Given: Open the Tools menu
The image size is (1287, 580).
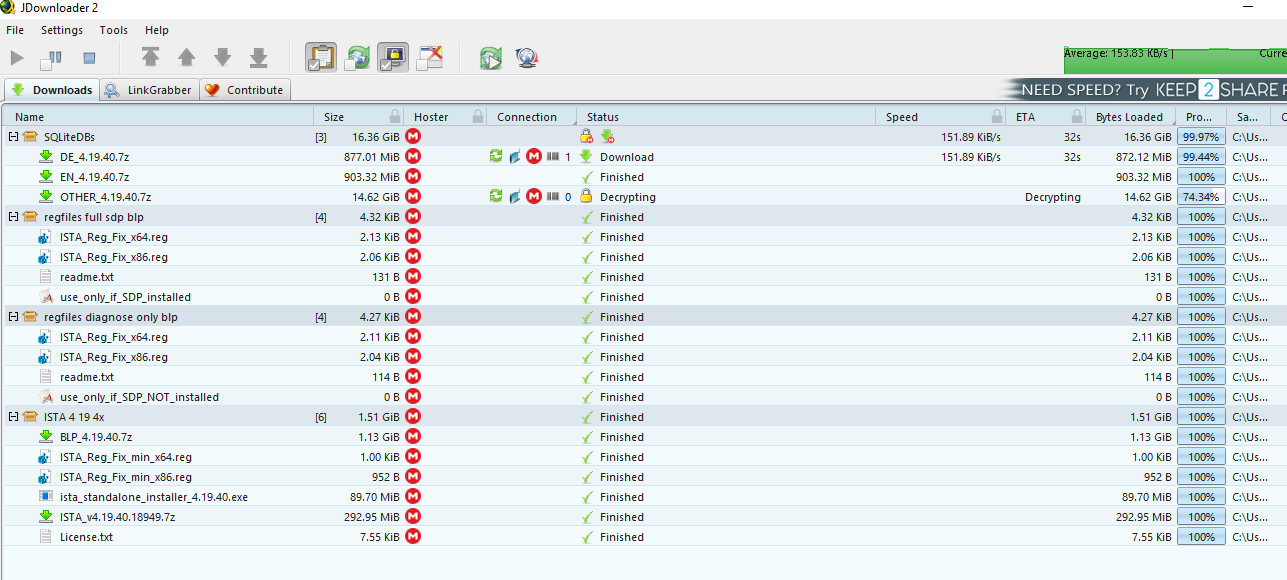Looking at the screenshot, I should coord(114,30).
